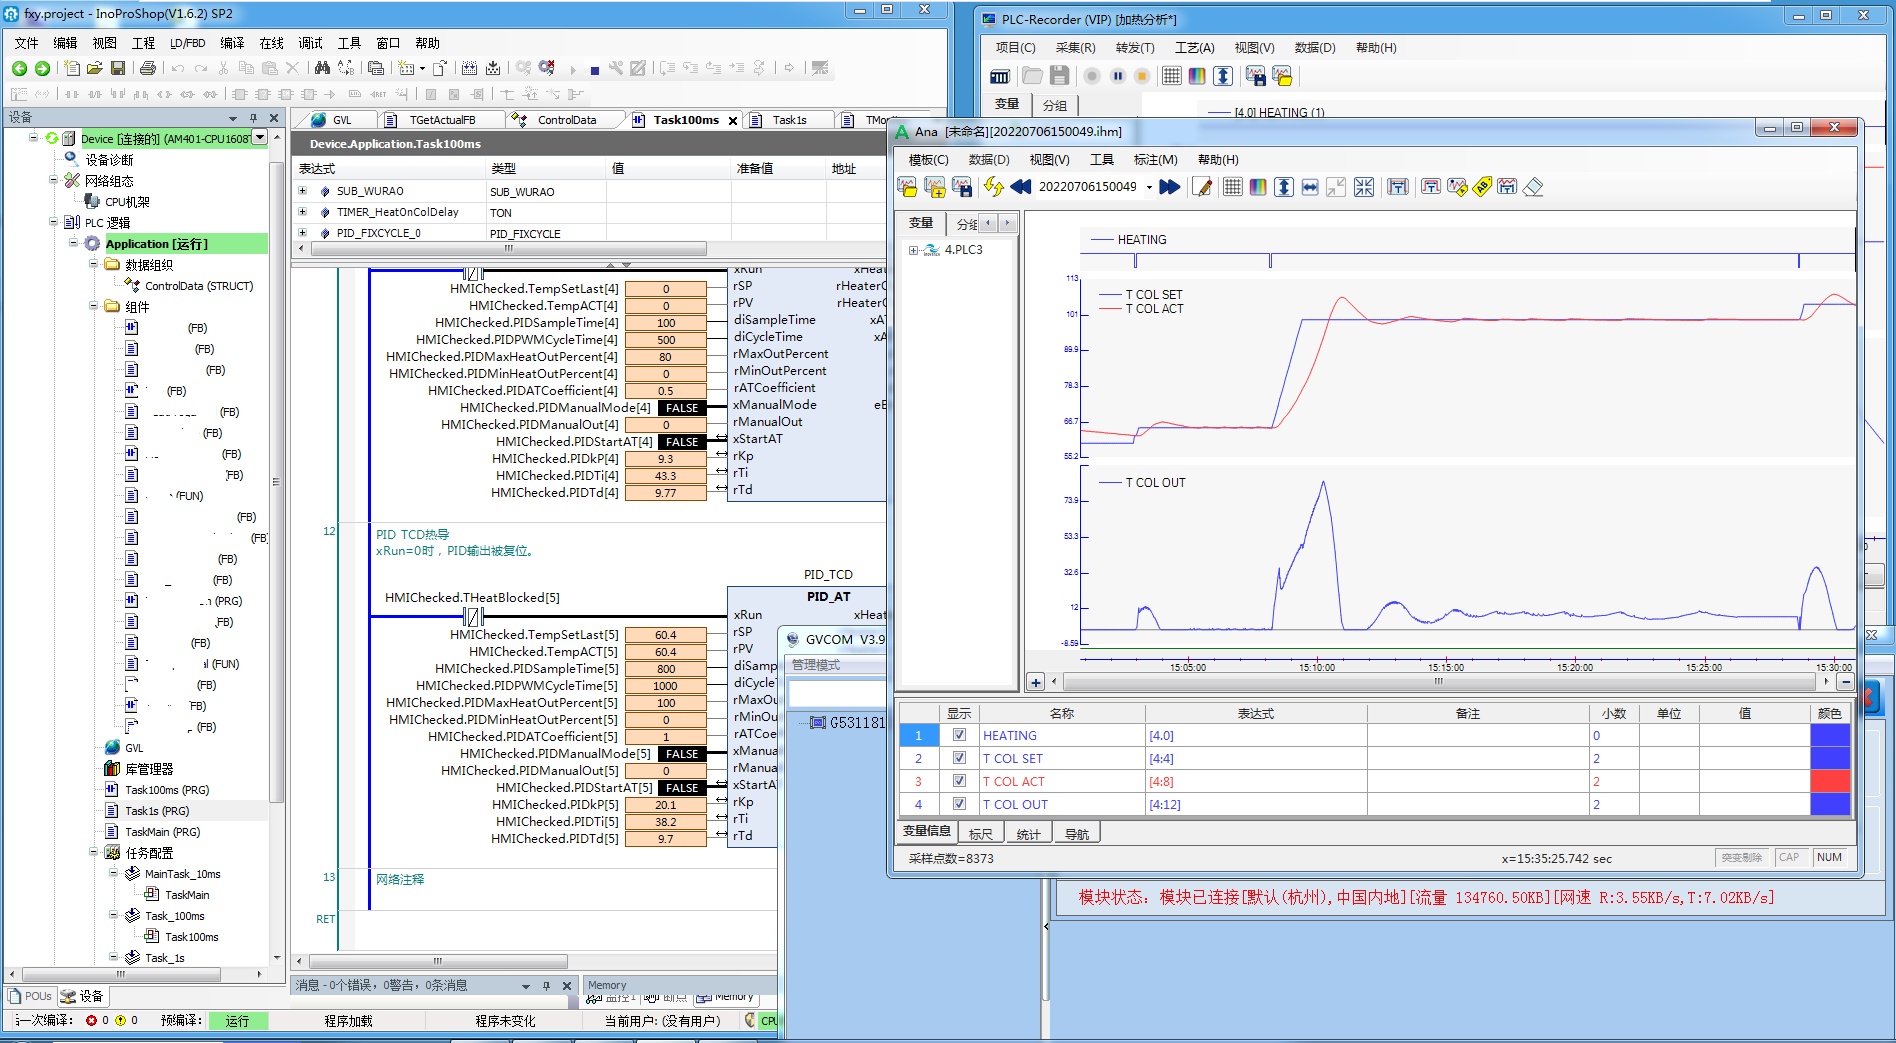Image resolution: width=1896 pixels, height=1043 pixels.
Task: Open the 标注(M) menu in Ana
Action: [x=1155, y=159]
